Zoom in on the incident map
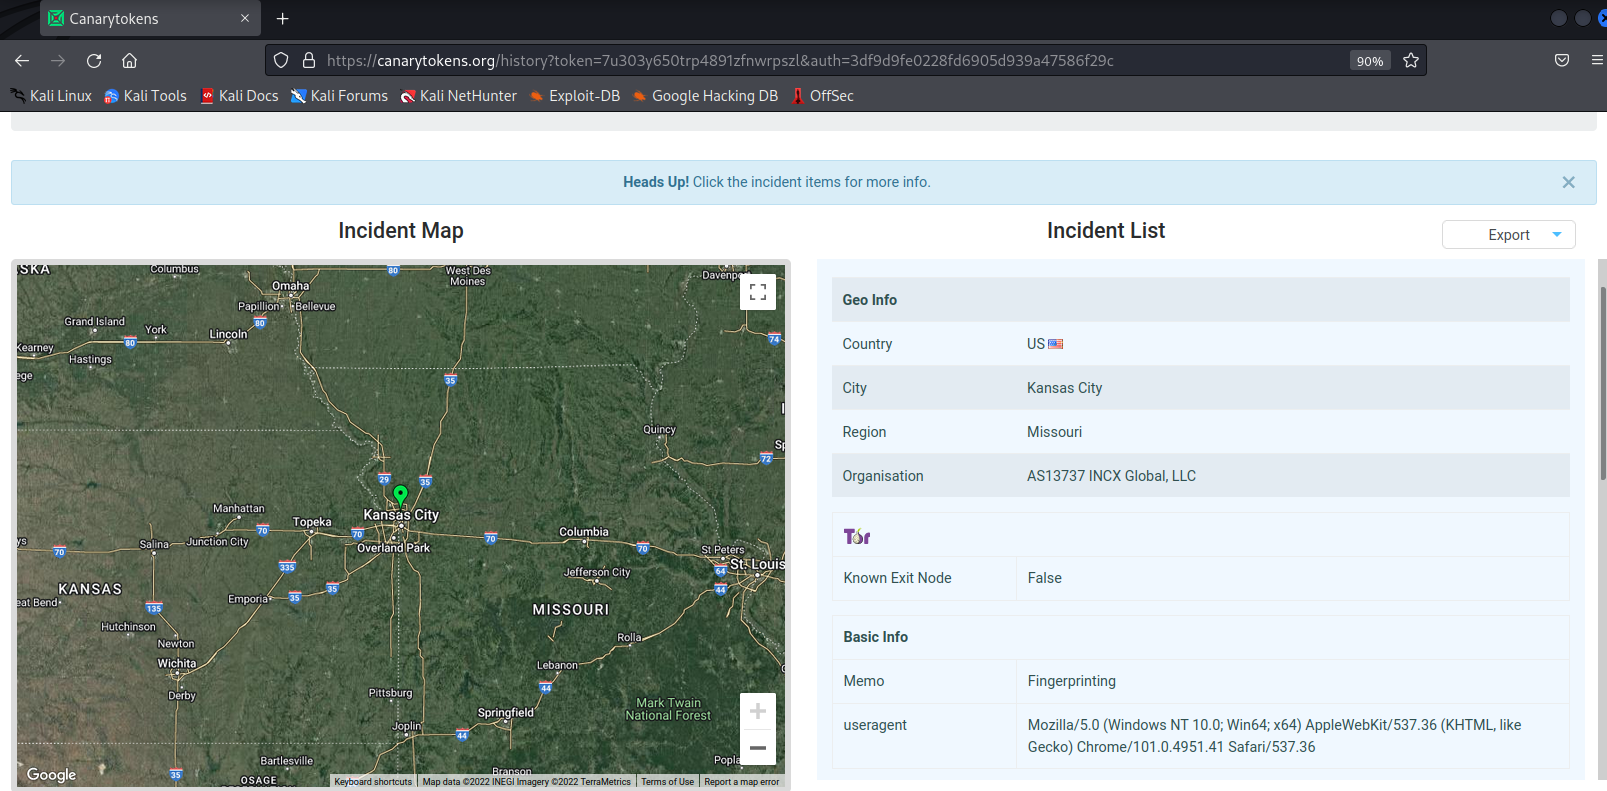 tap(758, 711)
